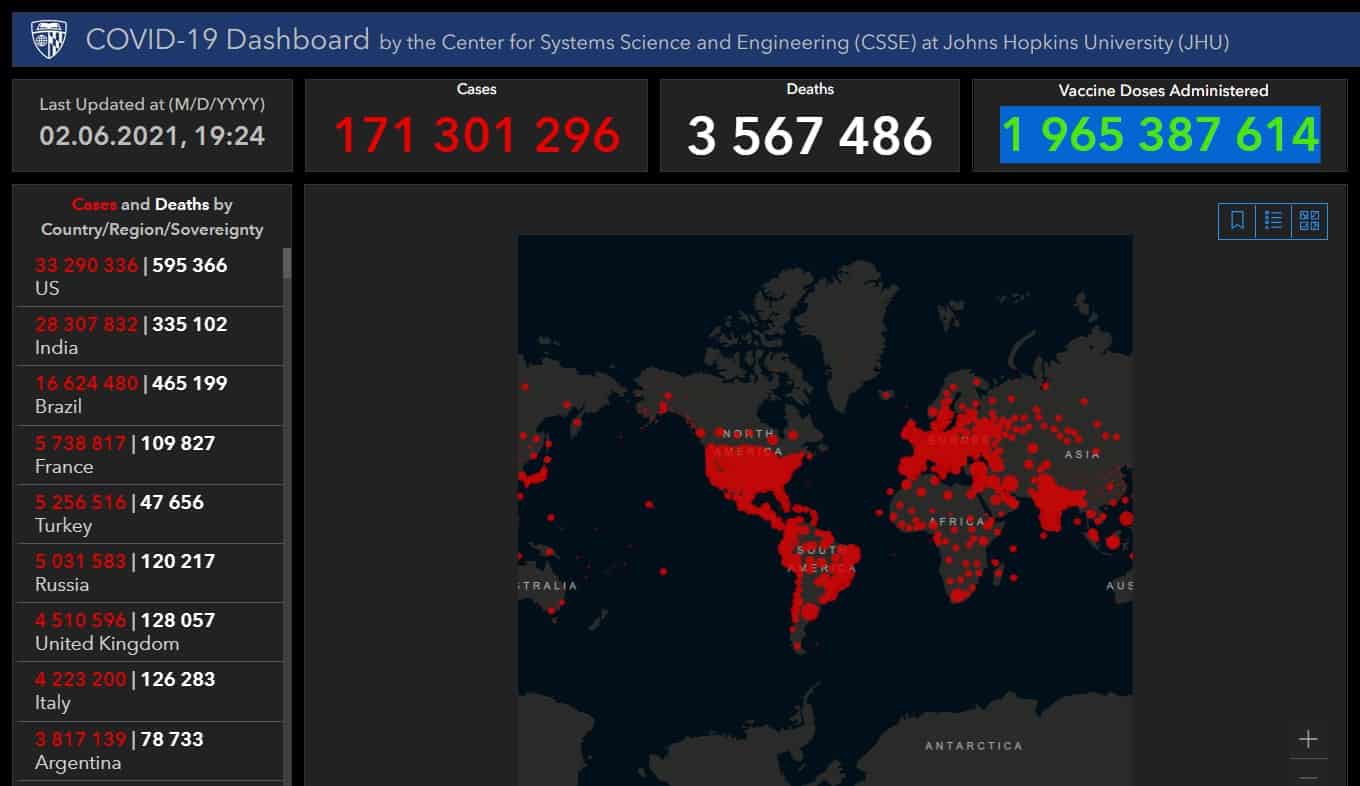Select the Argentina entry
Viewport: 1360px width, 786px height.
point(150,751)
